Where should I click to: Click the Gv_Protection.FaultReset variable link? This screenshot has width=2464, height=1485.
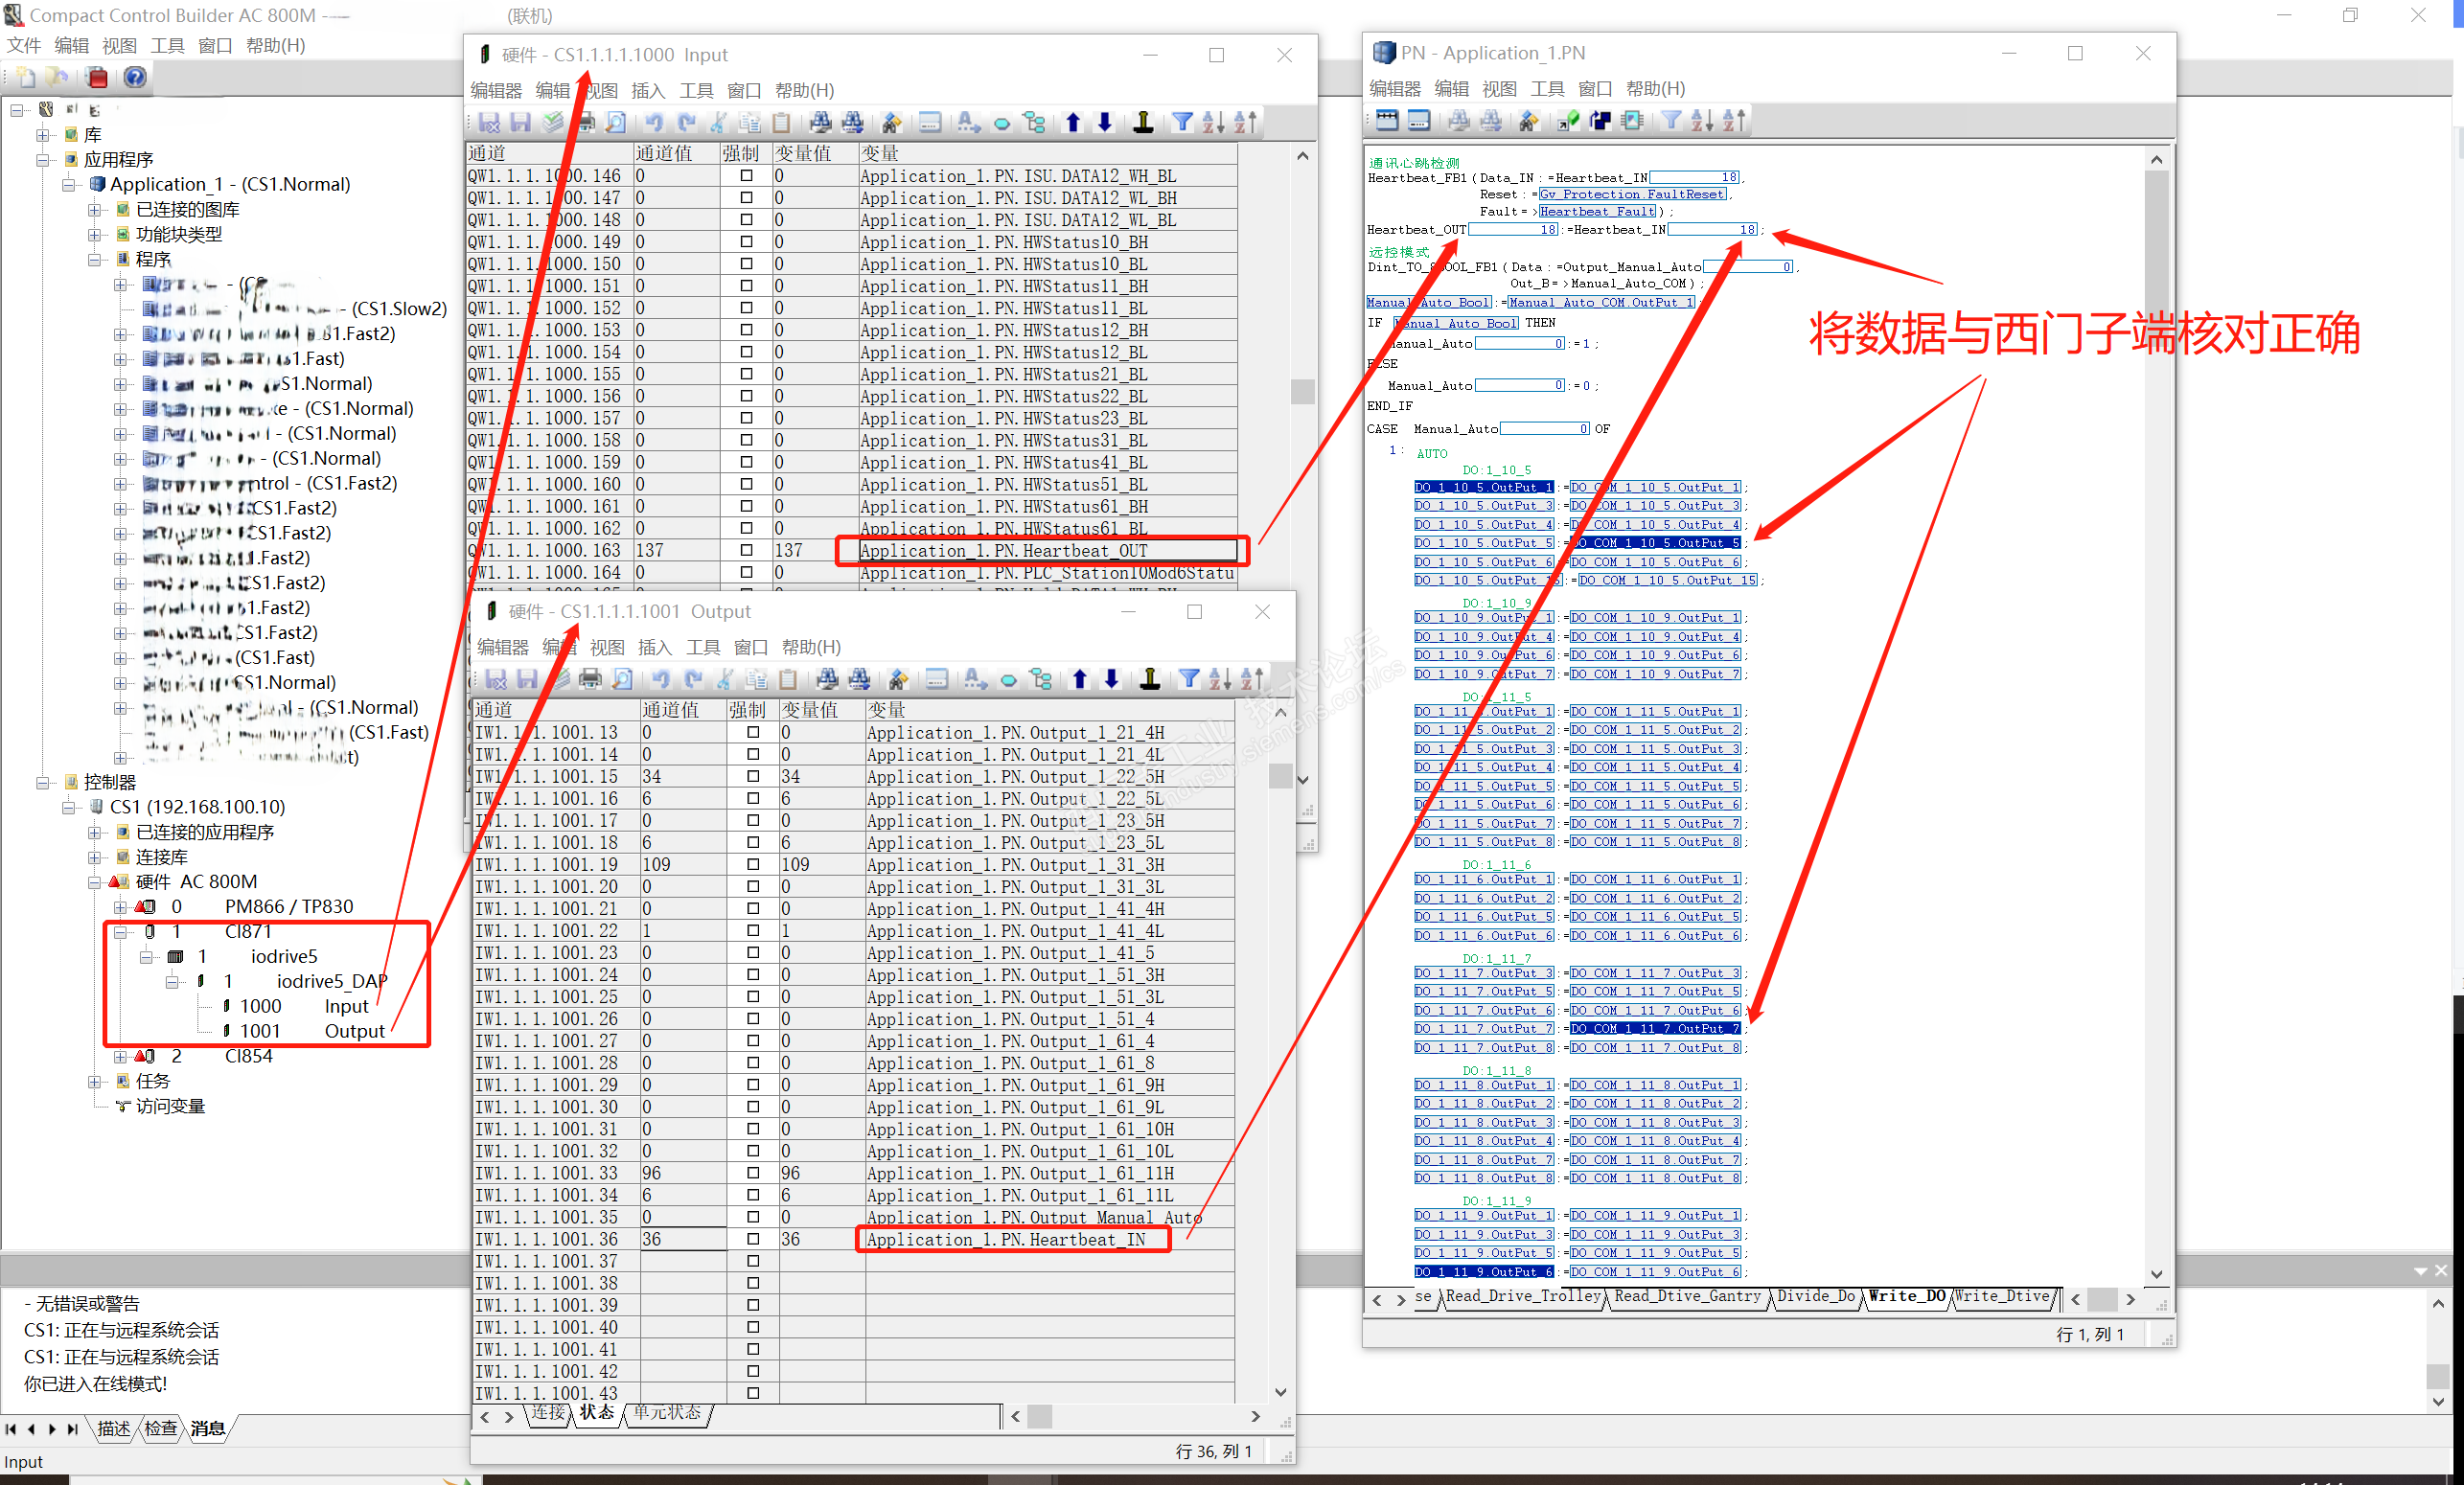coord(1633,194)
